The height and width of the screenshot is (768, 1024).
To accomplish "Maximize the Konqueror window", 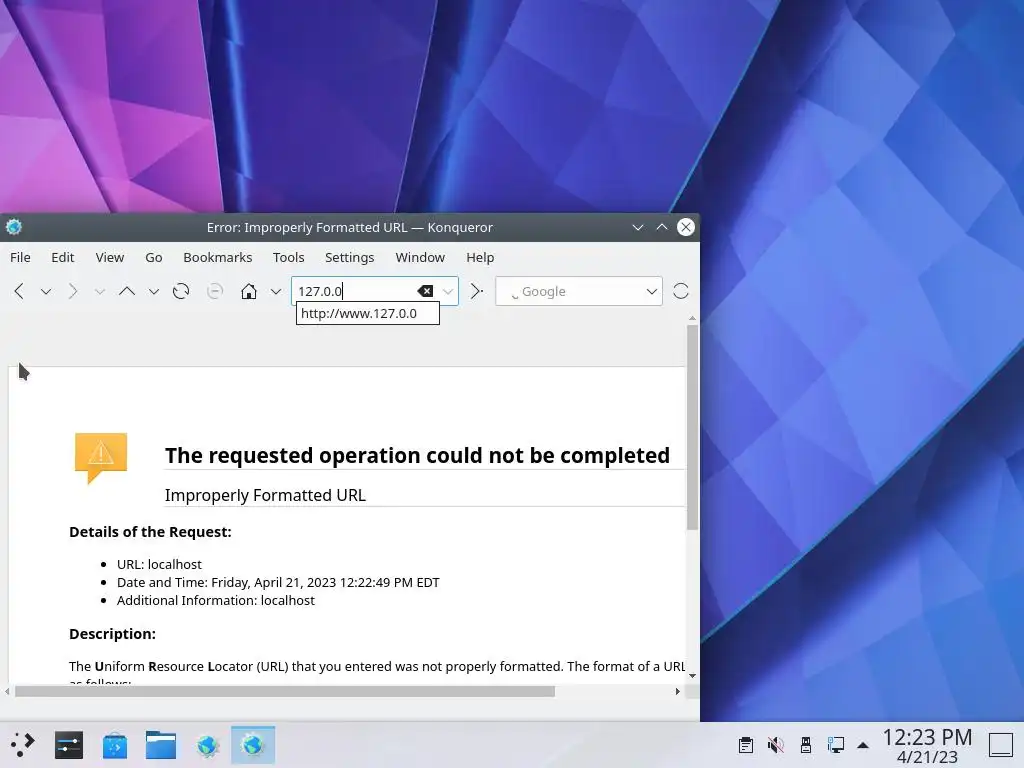I will 662,227.
